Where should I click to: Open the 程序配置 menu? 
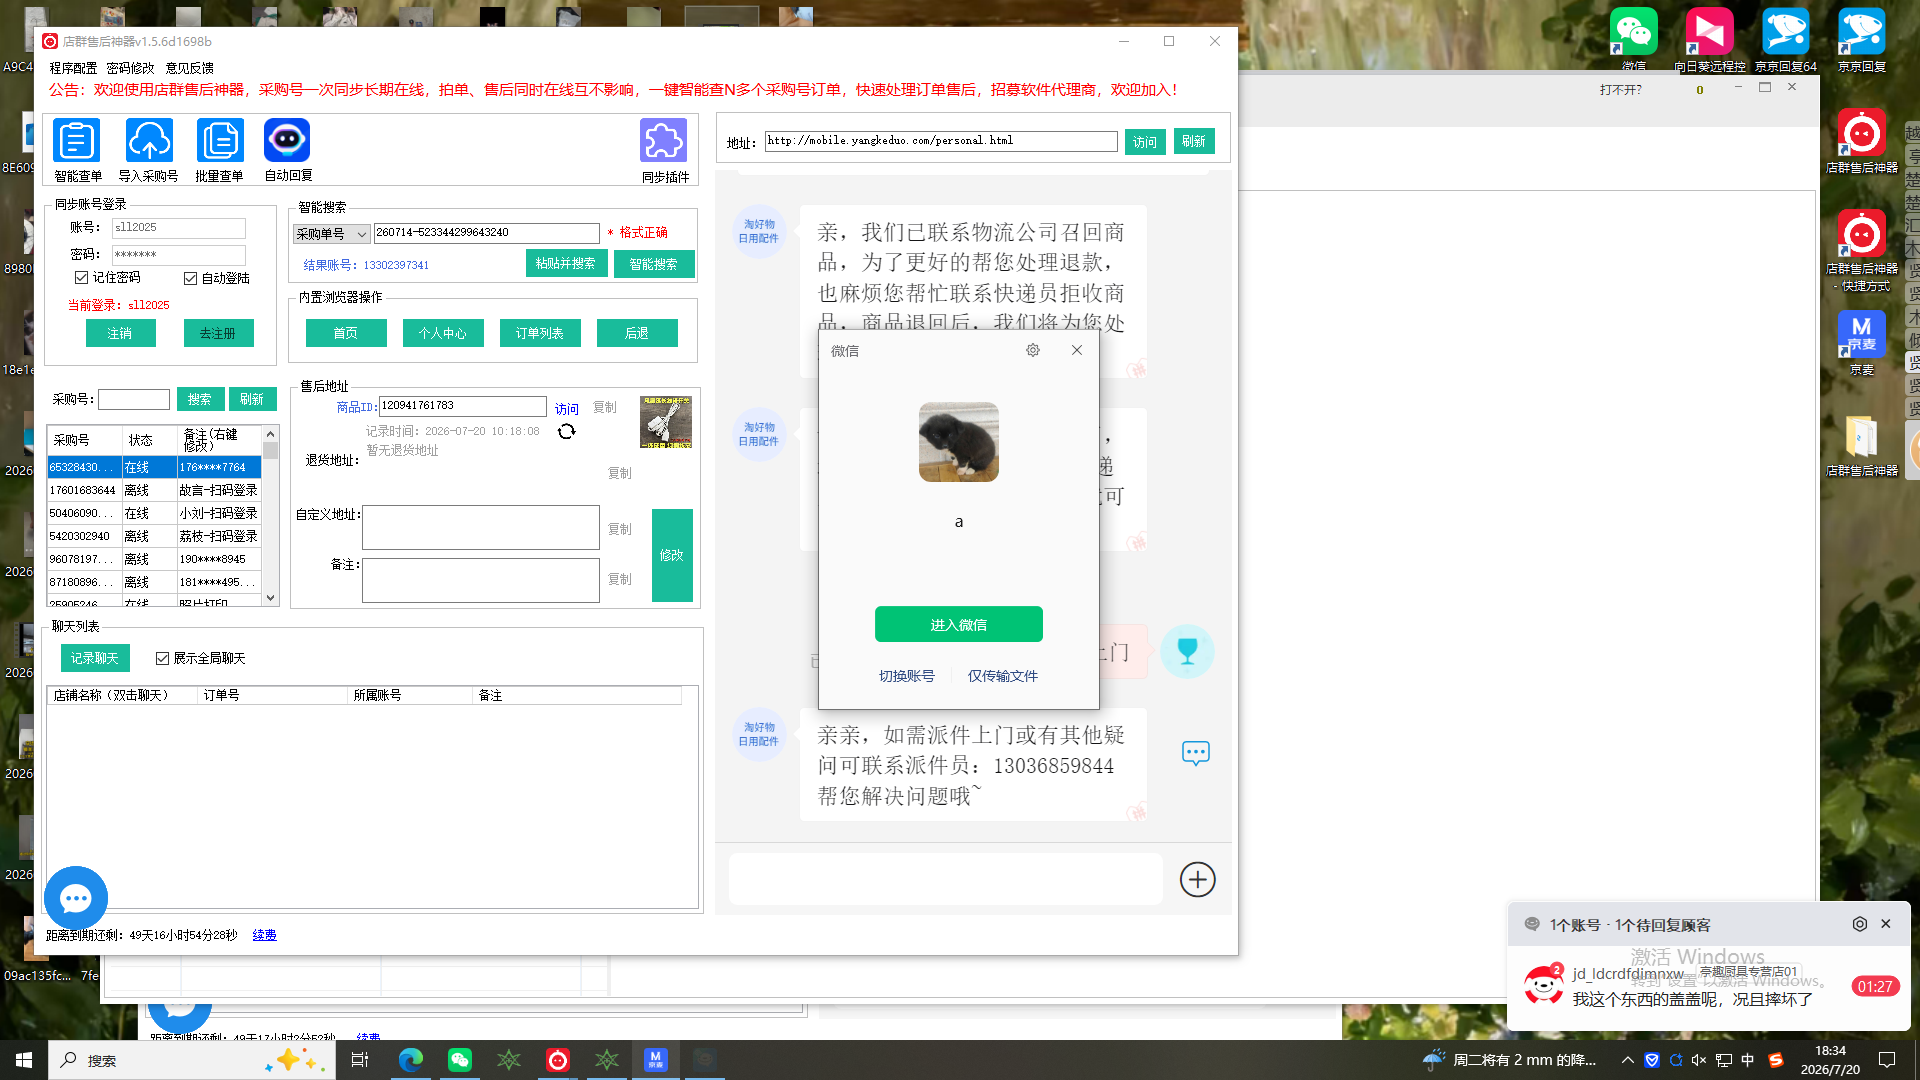(x=73, y=68)
